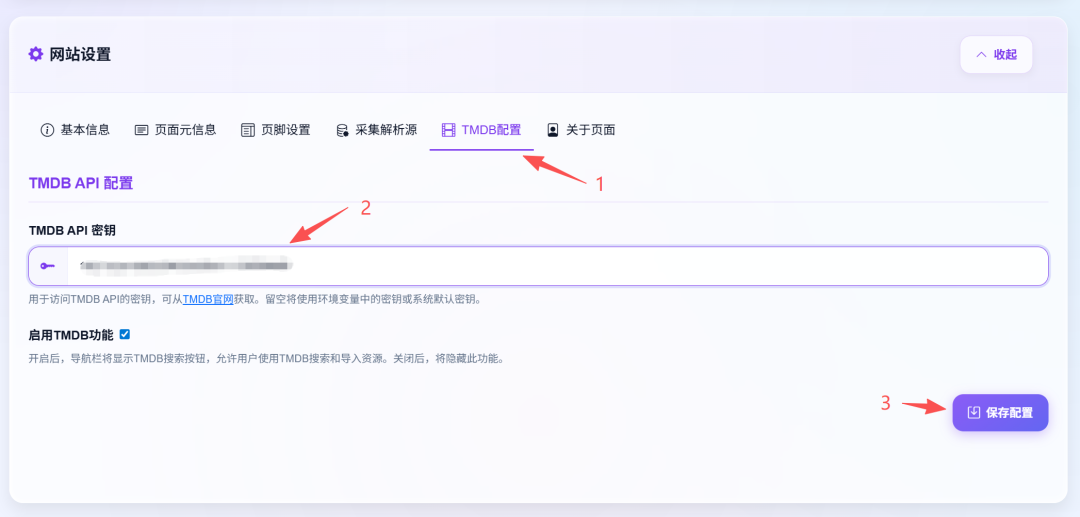The image size is (1080, 517).
Task: Switch to the 页面元信息 tab
Action: click(x=175, y=129)
